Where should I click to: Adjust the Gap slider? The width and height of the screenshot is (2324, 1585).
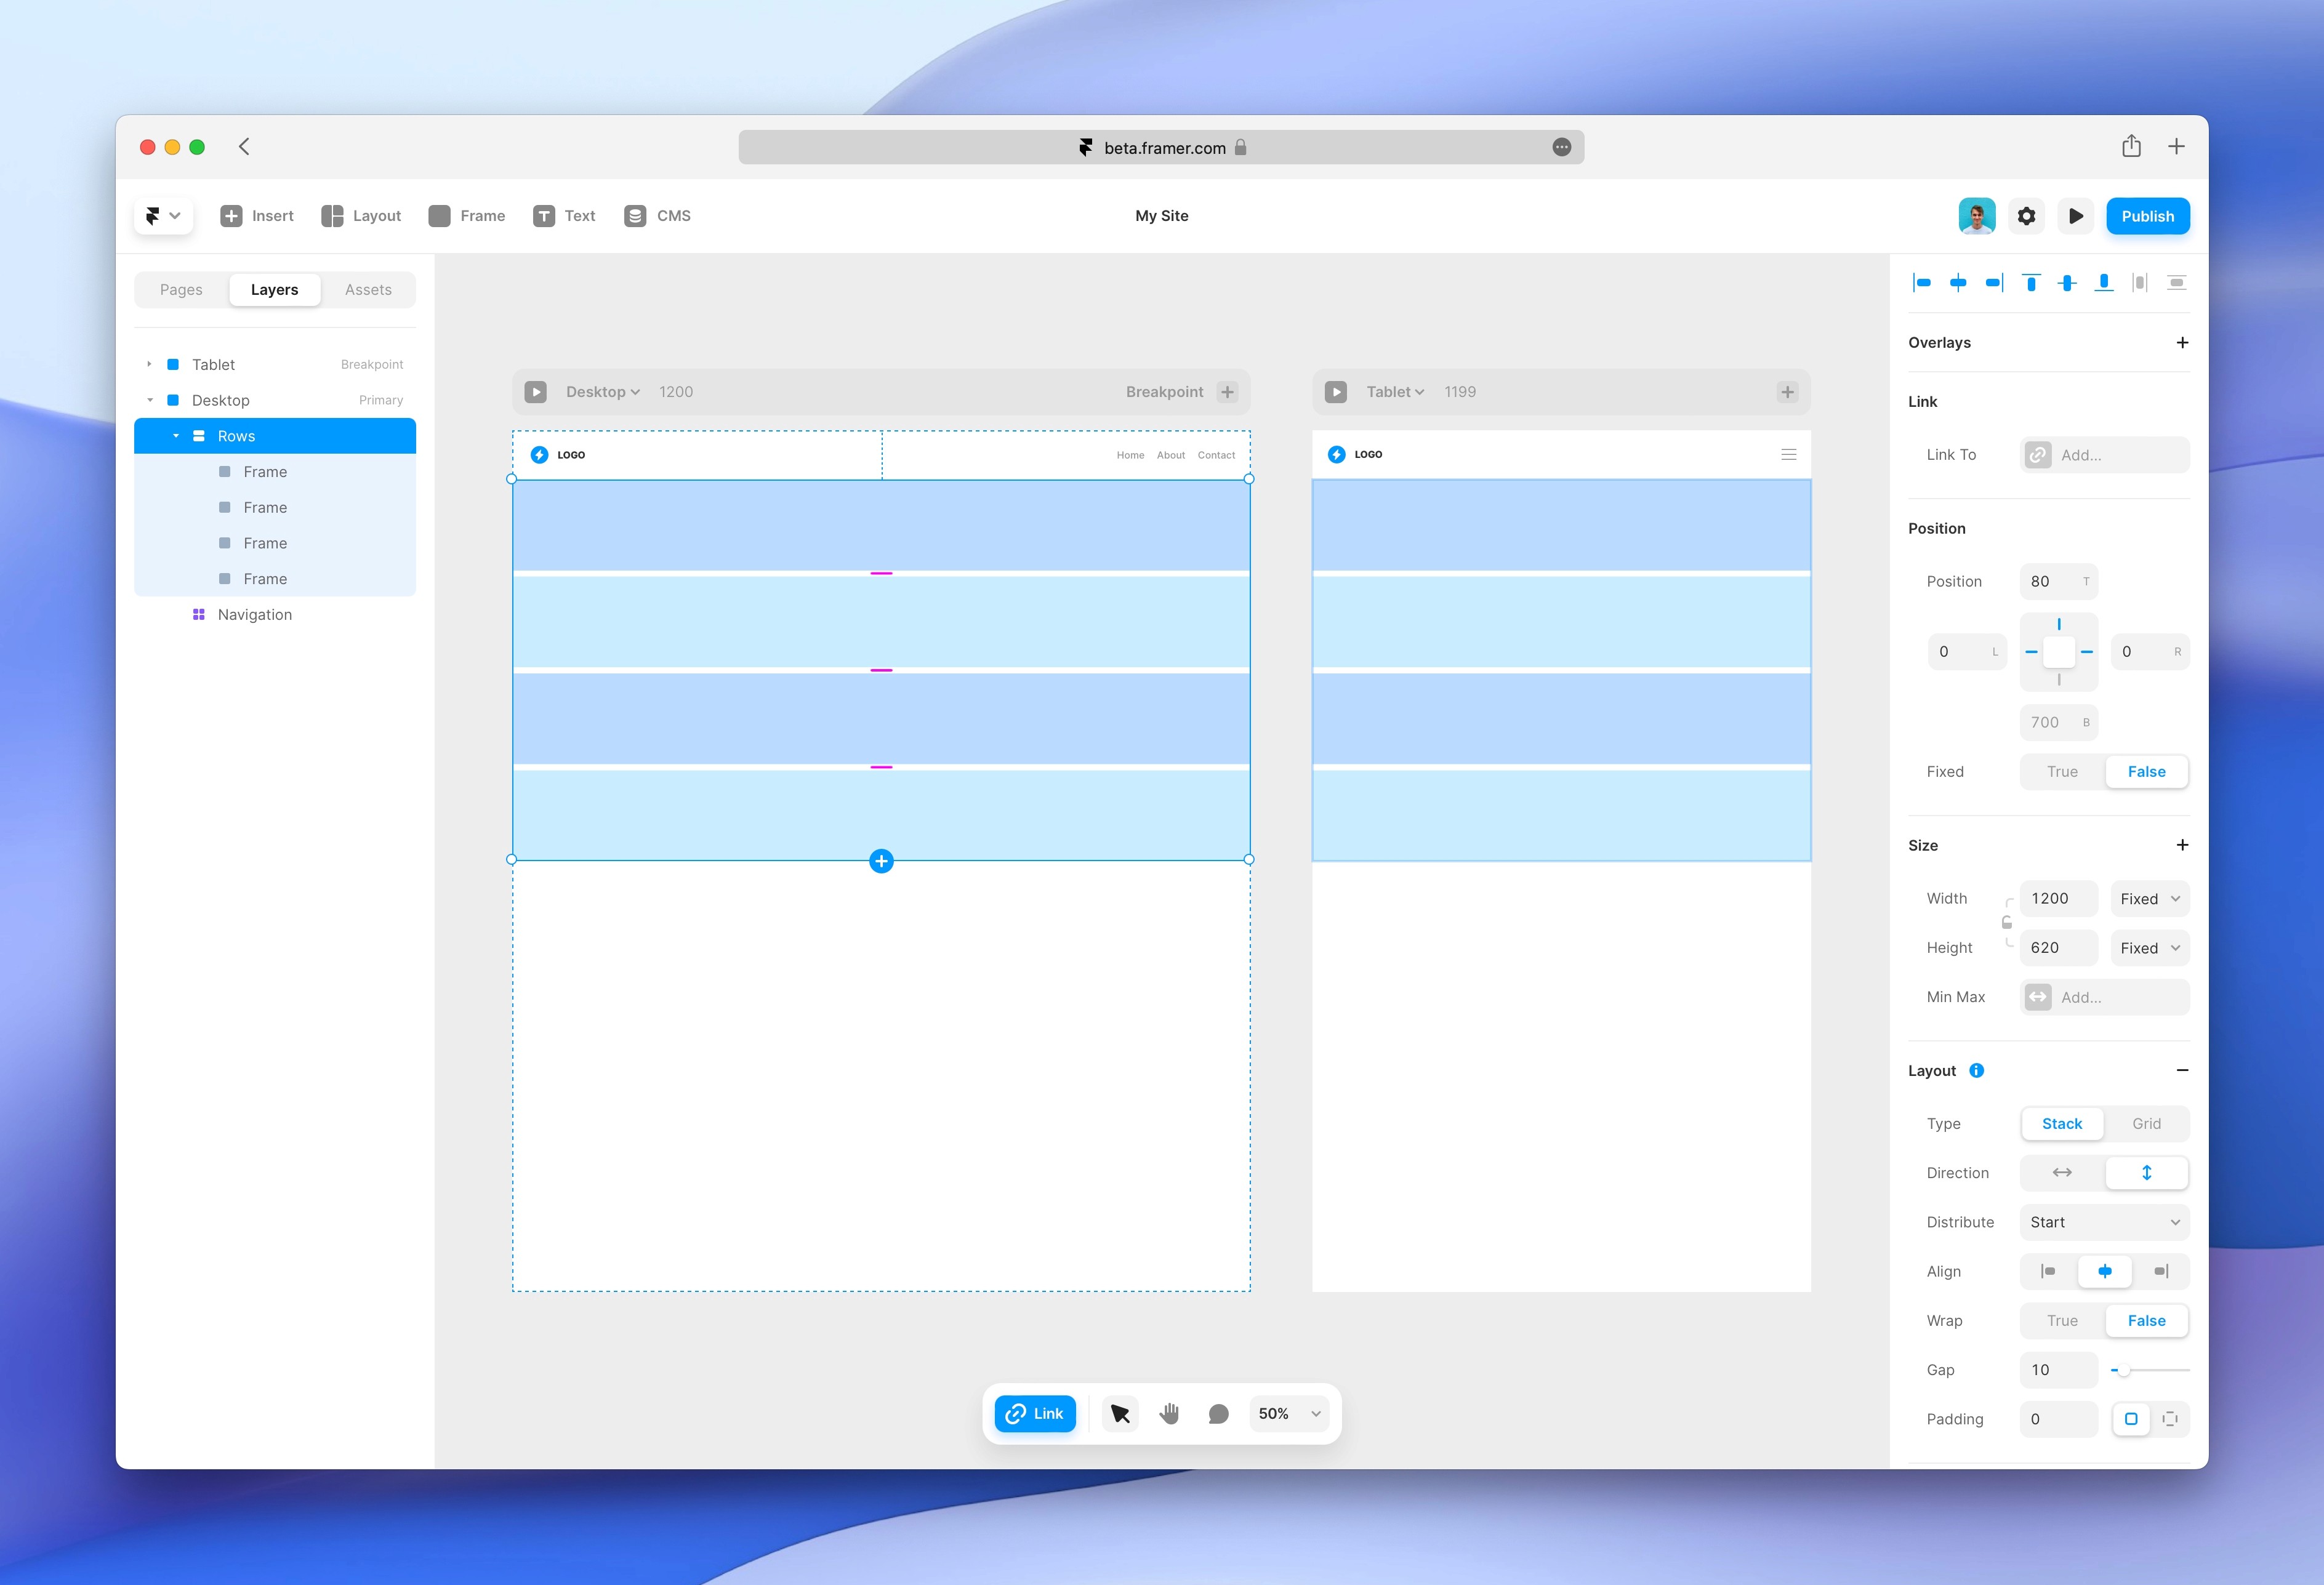[x=2123, y=1370]
